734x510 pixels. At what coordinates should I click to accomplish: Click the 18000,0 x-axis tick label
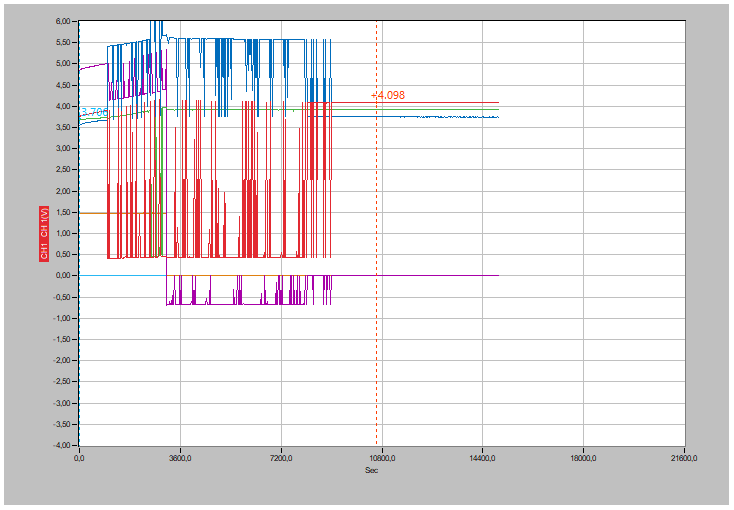pyautogui.click(x=584, y=458)
